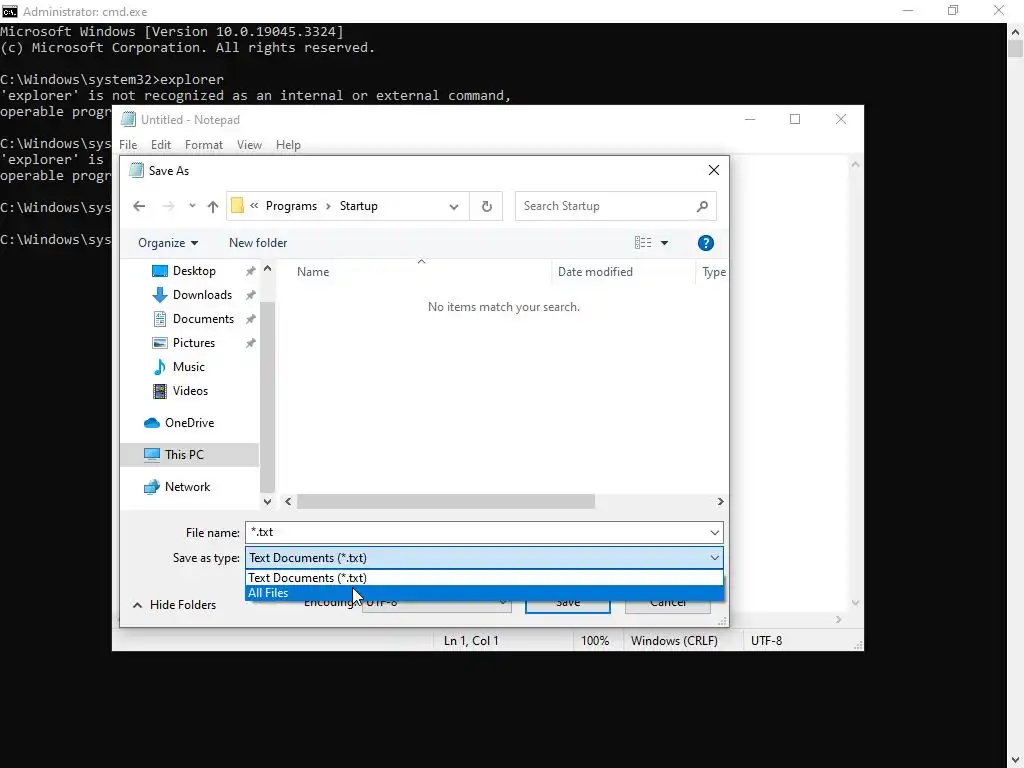
Task: Select Desktop in the navigation pane
Action: [x=194, y=271]
